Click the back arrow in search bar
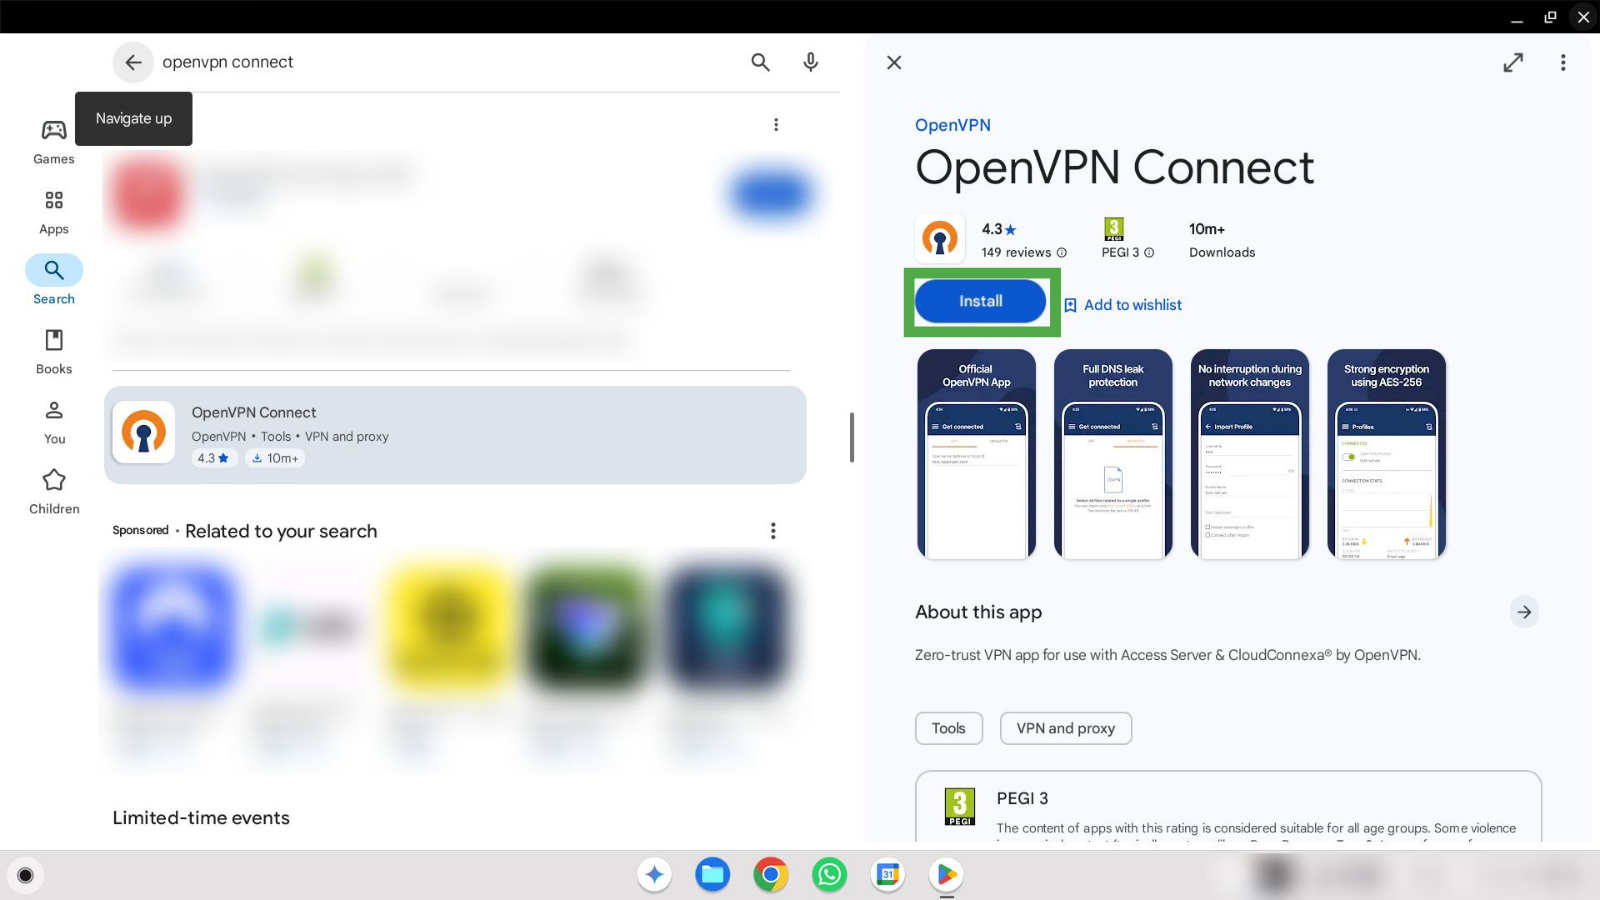 tap(133, 62)
